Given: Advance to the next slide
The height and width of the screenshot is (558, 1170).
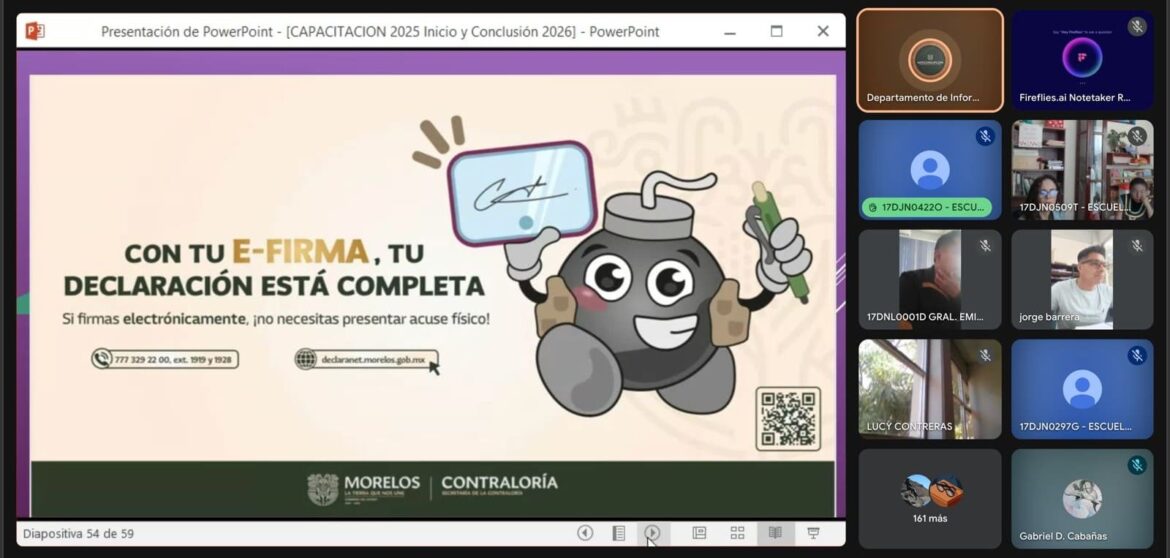Looking at the screenshot, I should (652, 534).
